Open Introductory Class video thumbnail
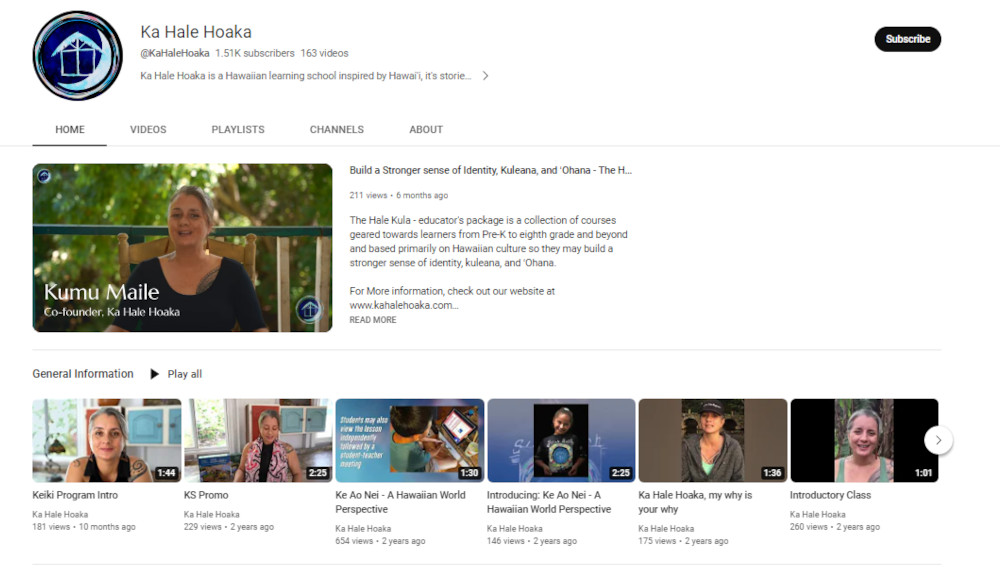Viewport: 1000px width, 573px height. (x=864, y=440)
